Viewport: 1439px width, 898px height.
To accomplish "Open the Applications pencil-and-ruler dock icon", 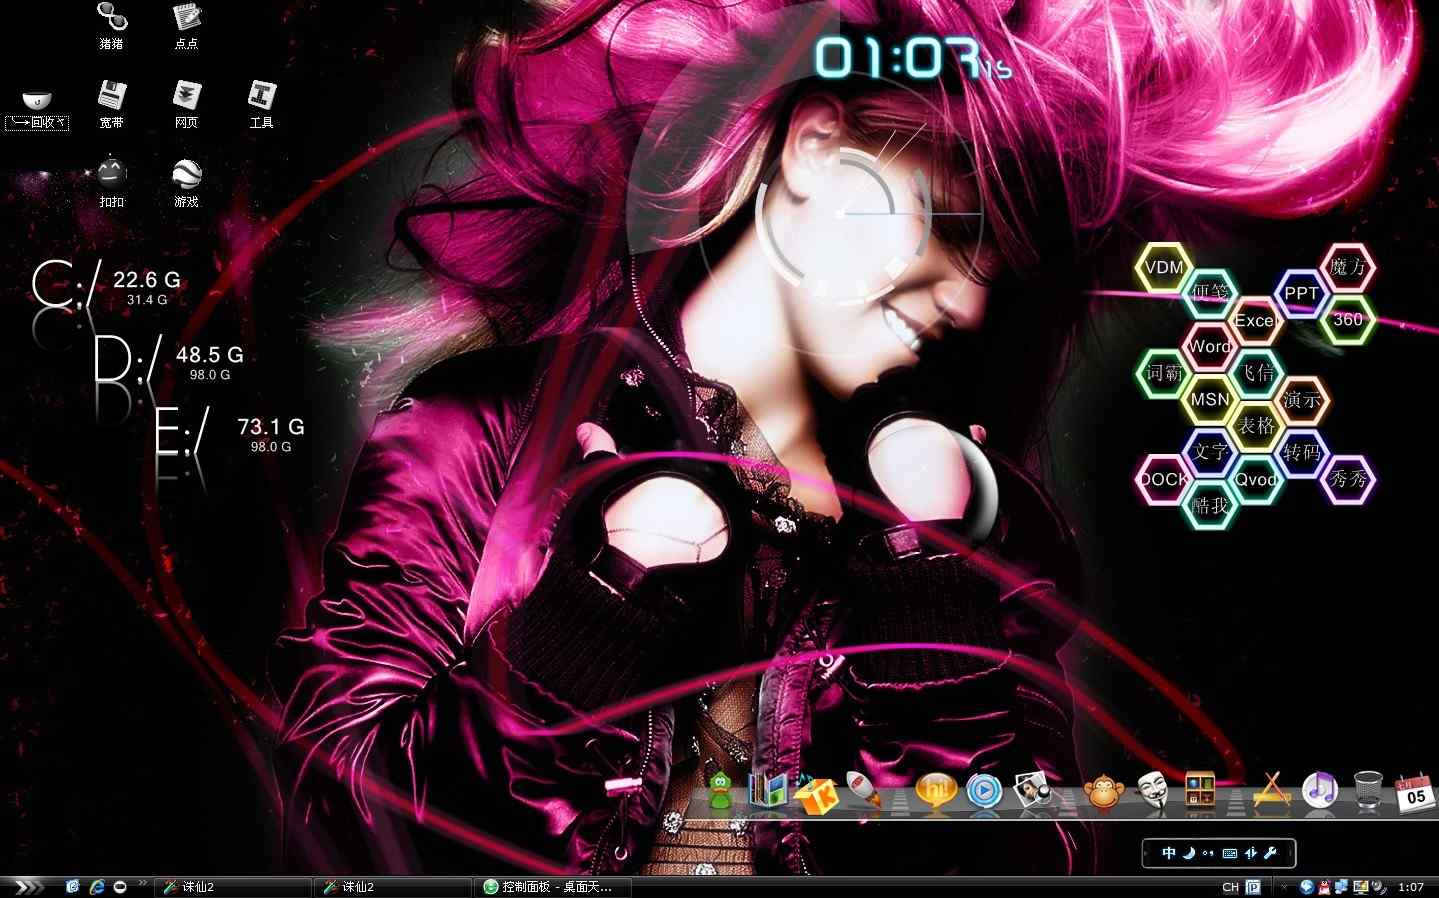I will point(1270,790).
